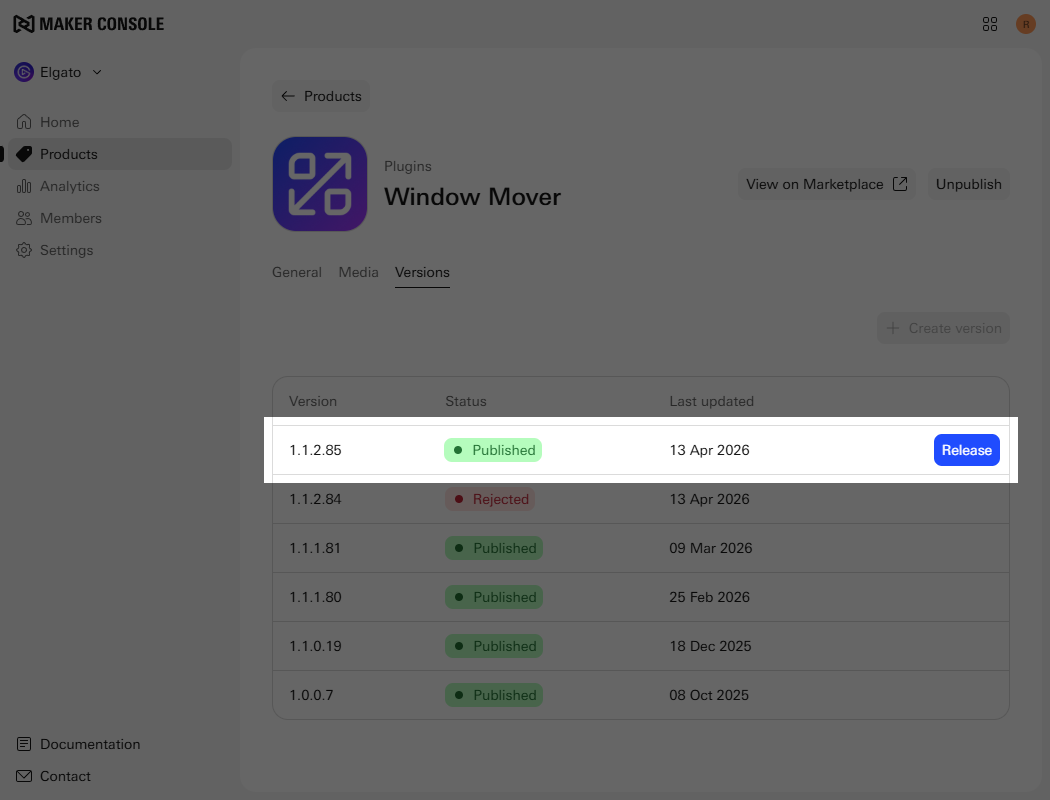Click the Unpublish button
The image size is (1050, 800).
coord(968,184)
